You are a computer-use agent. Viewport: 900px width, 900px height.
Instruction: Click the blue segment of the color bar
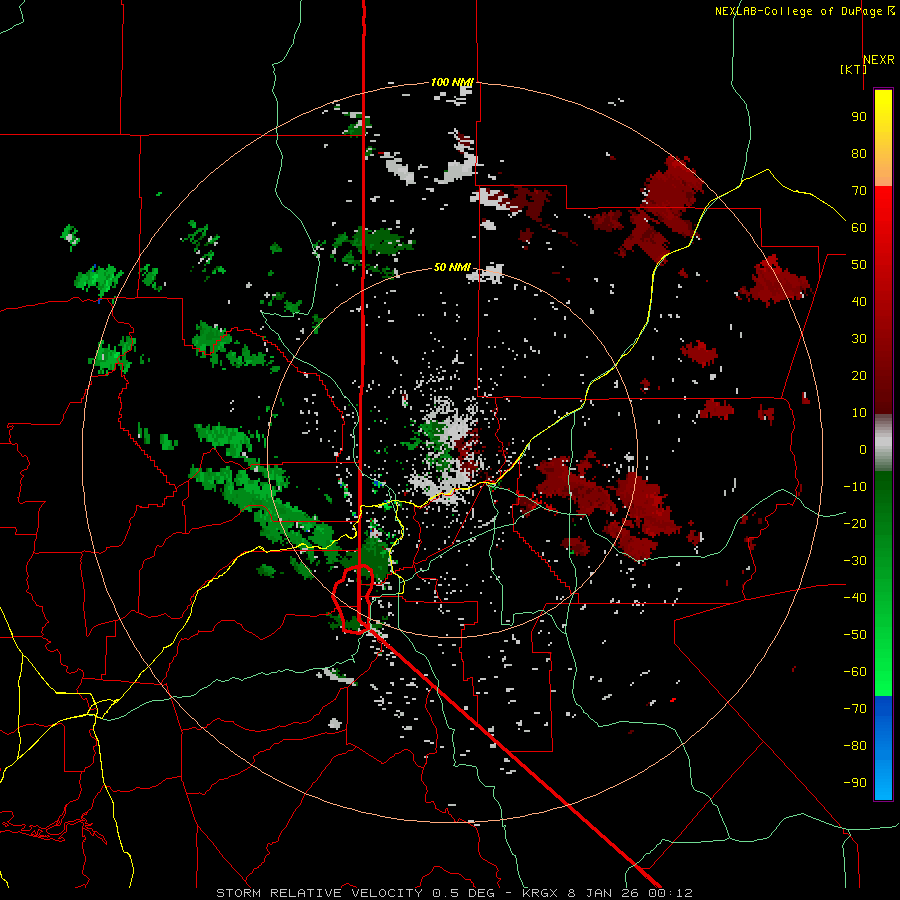click(x=883, y=747)
